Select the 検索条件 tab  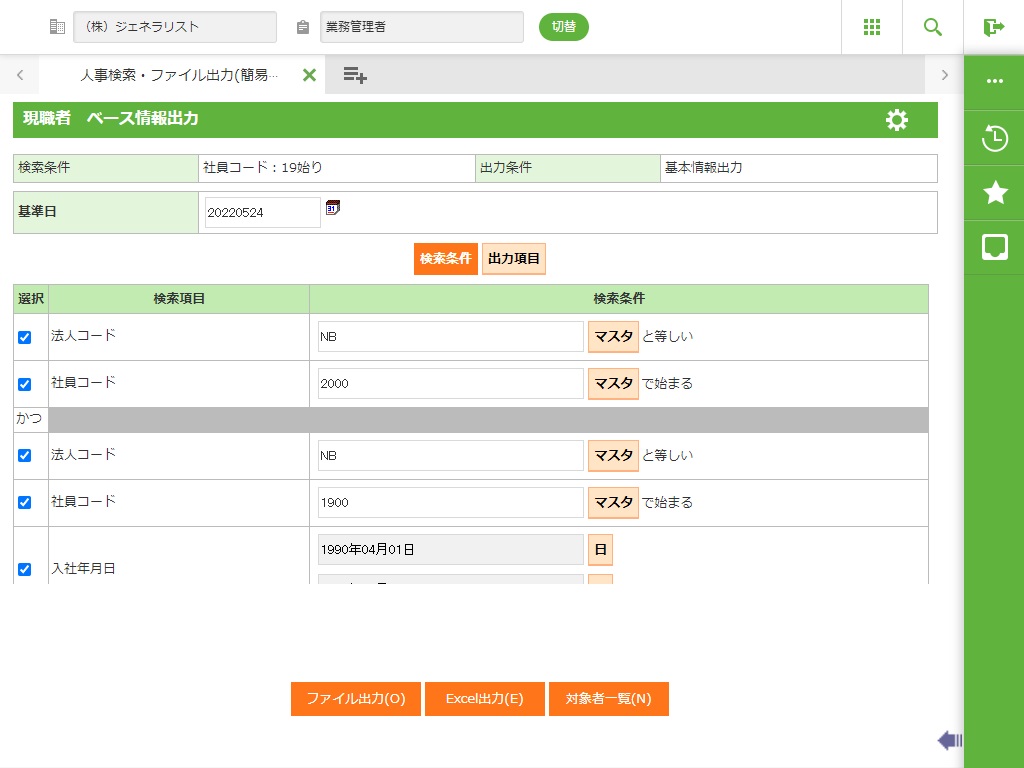tap(445, 258)
